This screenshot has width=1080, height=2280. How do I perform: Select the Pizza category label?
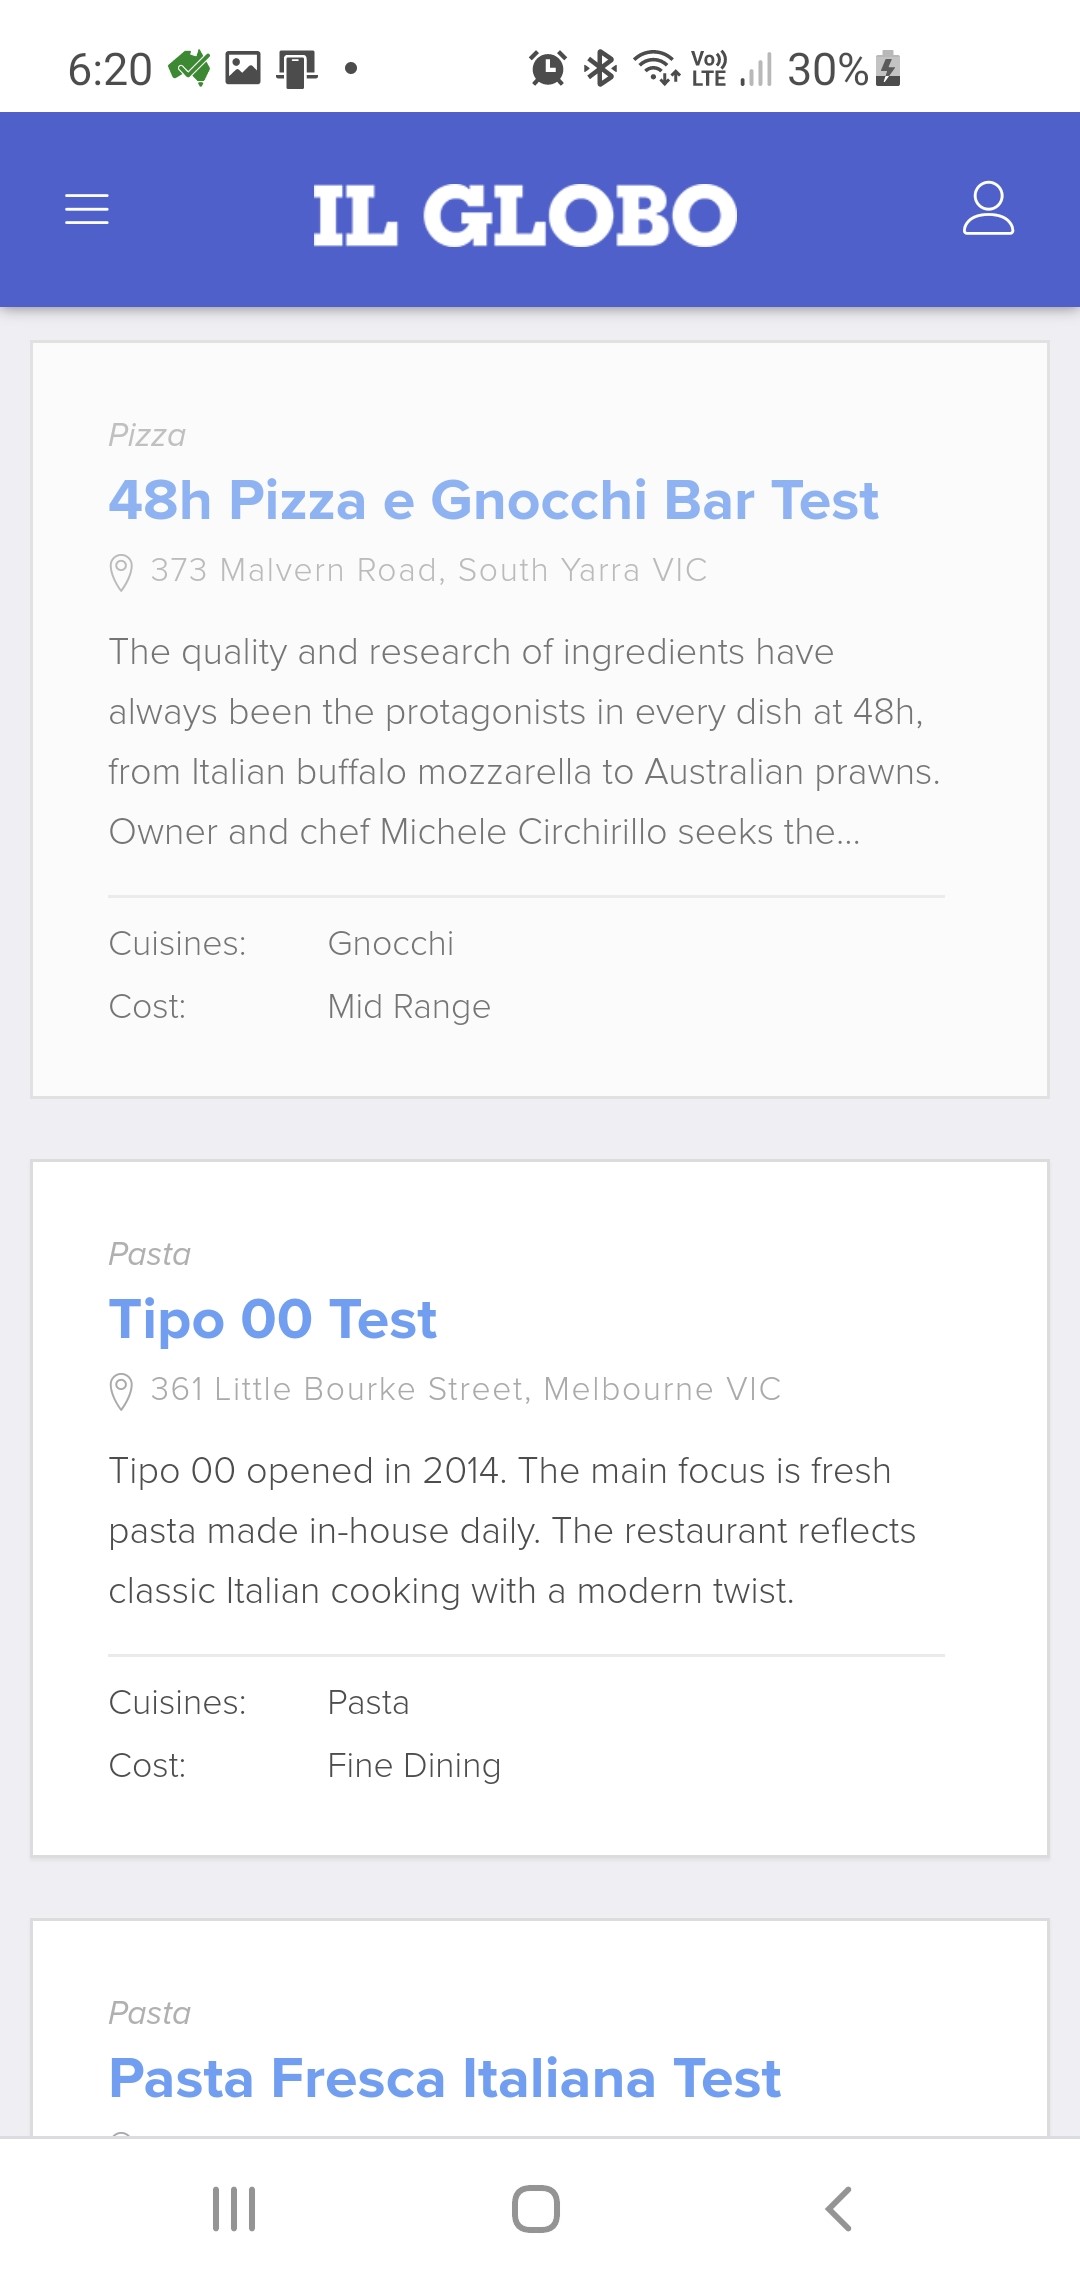(x=147, y=435)
